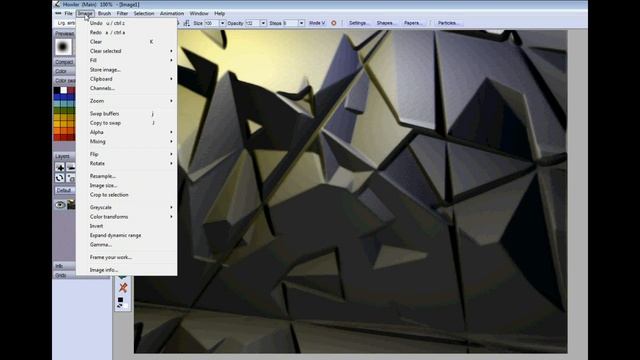This screenshot has height=360, width=640.
Task: Choose Redo from Image menu
Action: (x=127, y=32)
